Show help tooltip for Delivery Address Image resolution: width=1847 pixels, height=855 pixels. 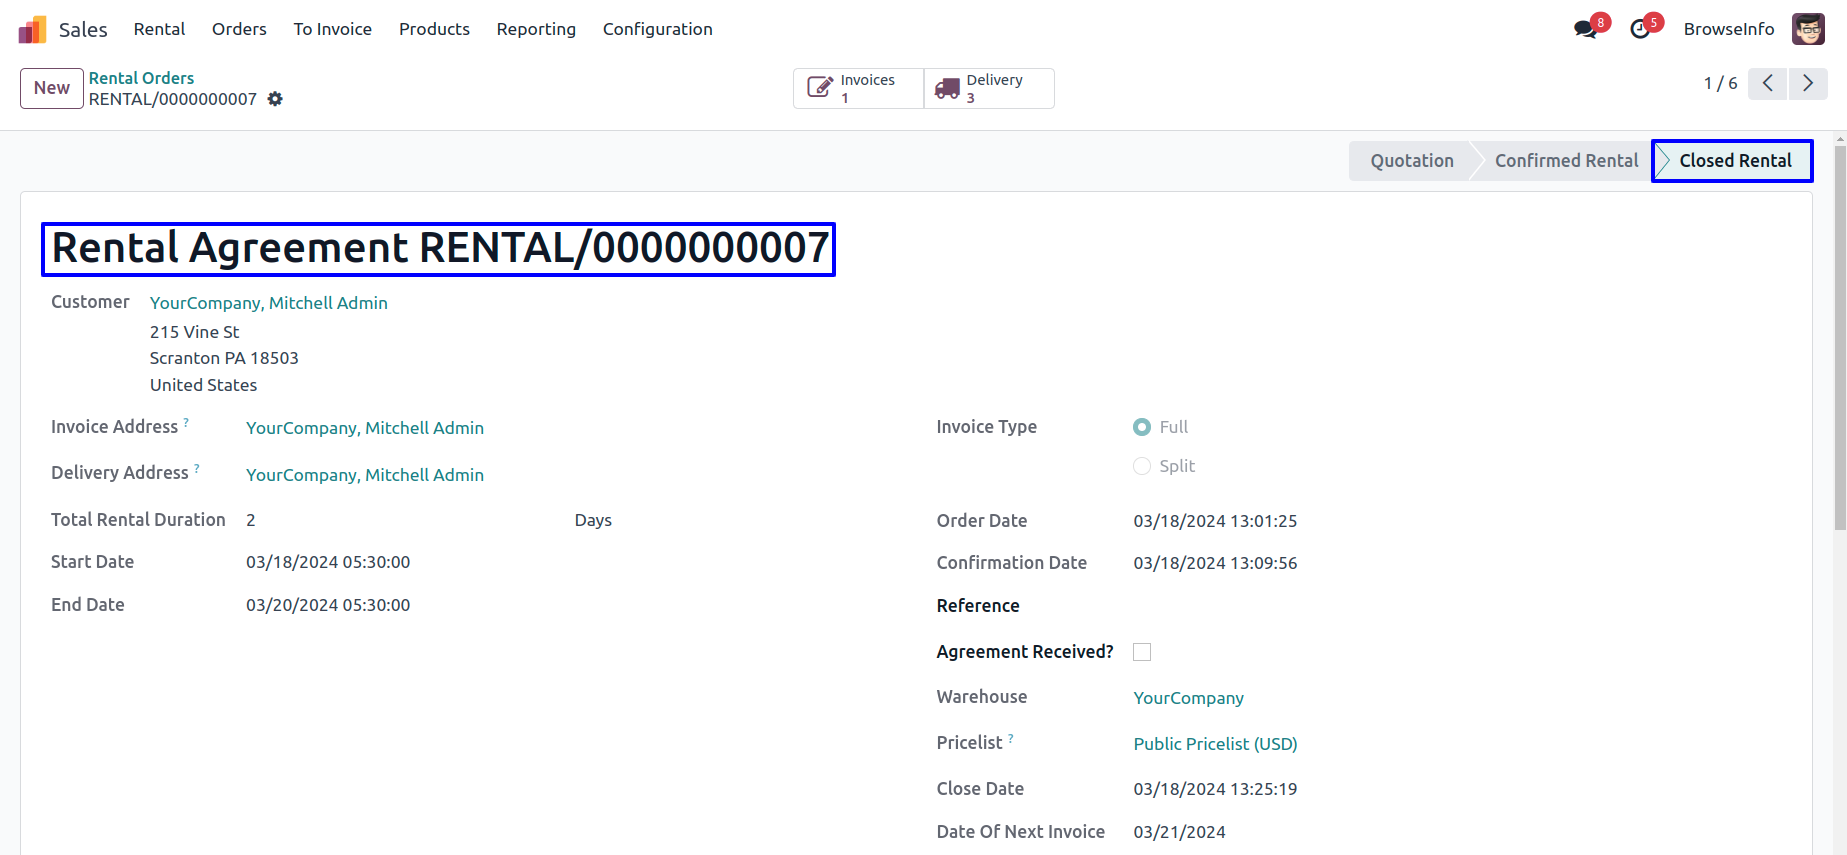[x=197, y=468]
